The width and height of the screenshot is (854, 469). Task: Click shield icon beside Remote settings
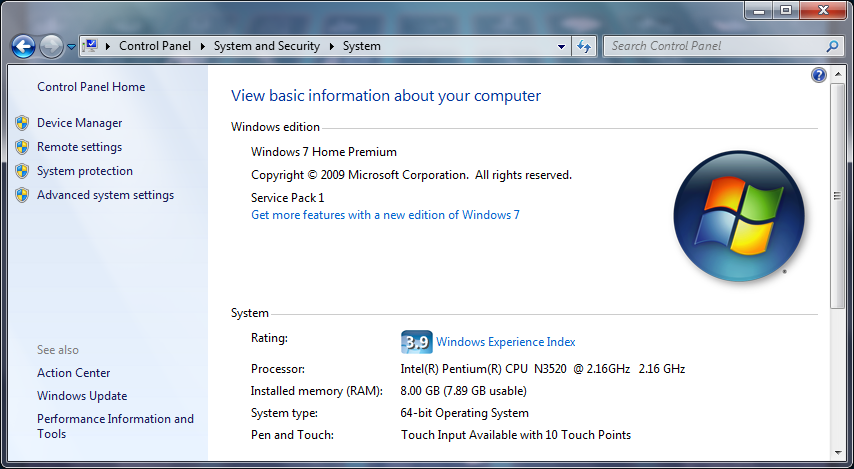point(22,147)
